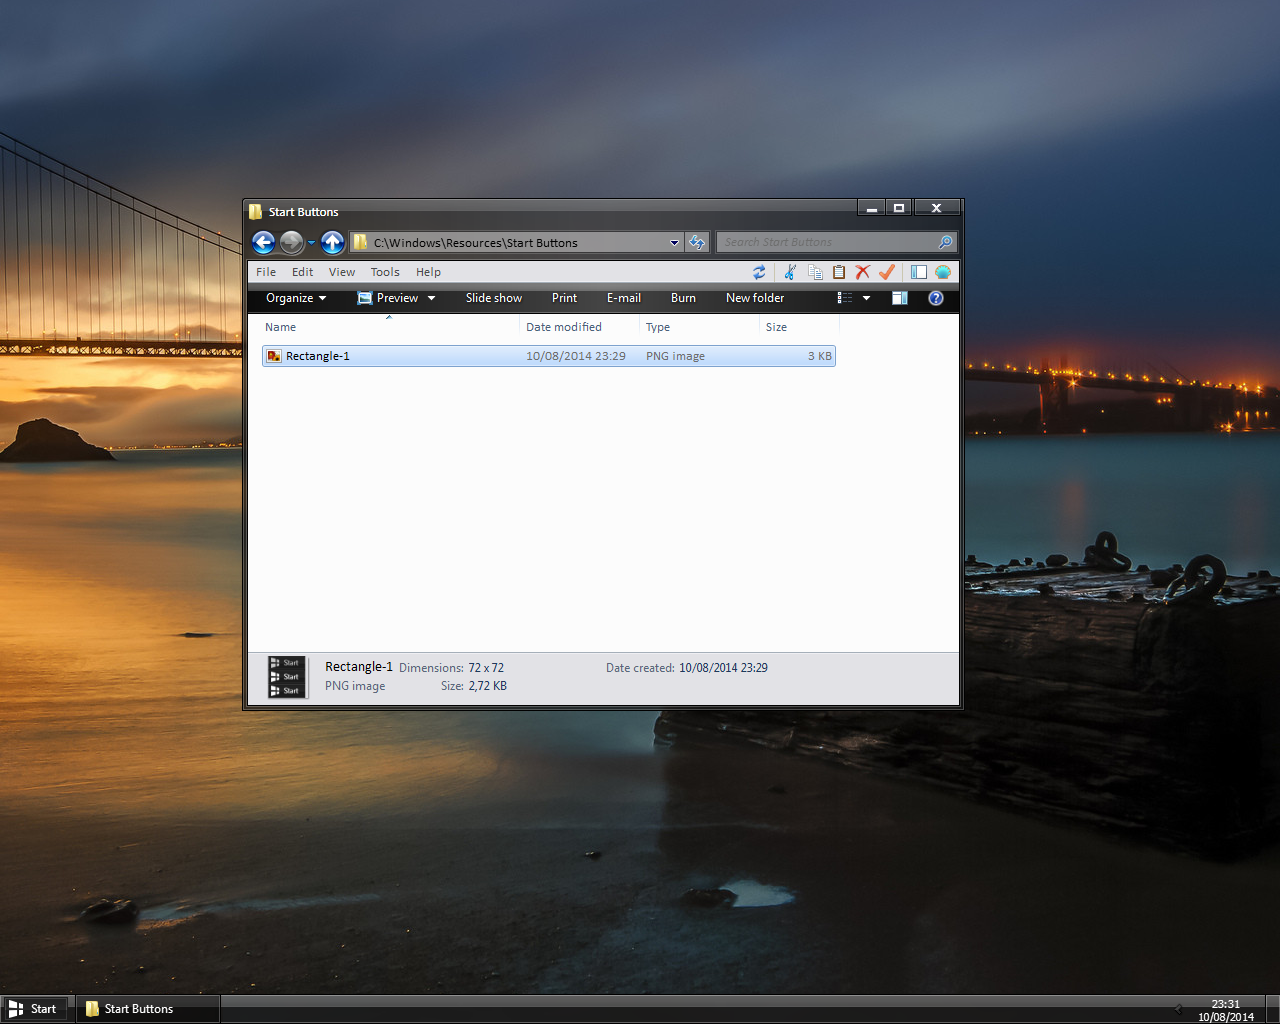The height and width of the screenshot is (1024, 1280).
Task: Click the clipboard Paste icon
Action: 839,272
